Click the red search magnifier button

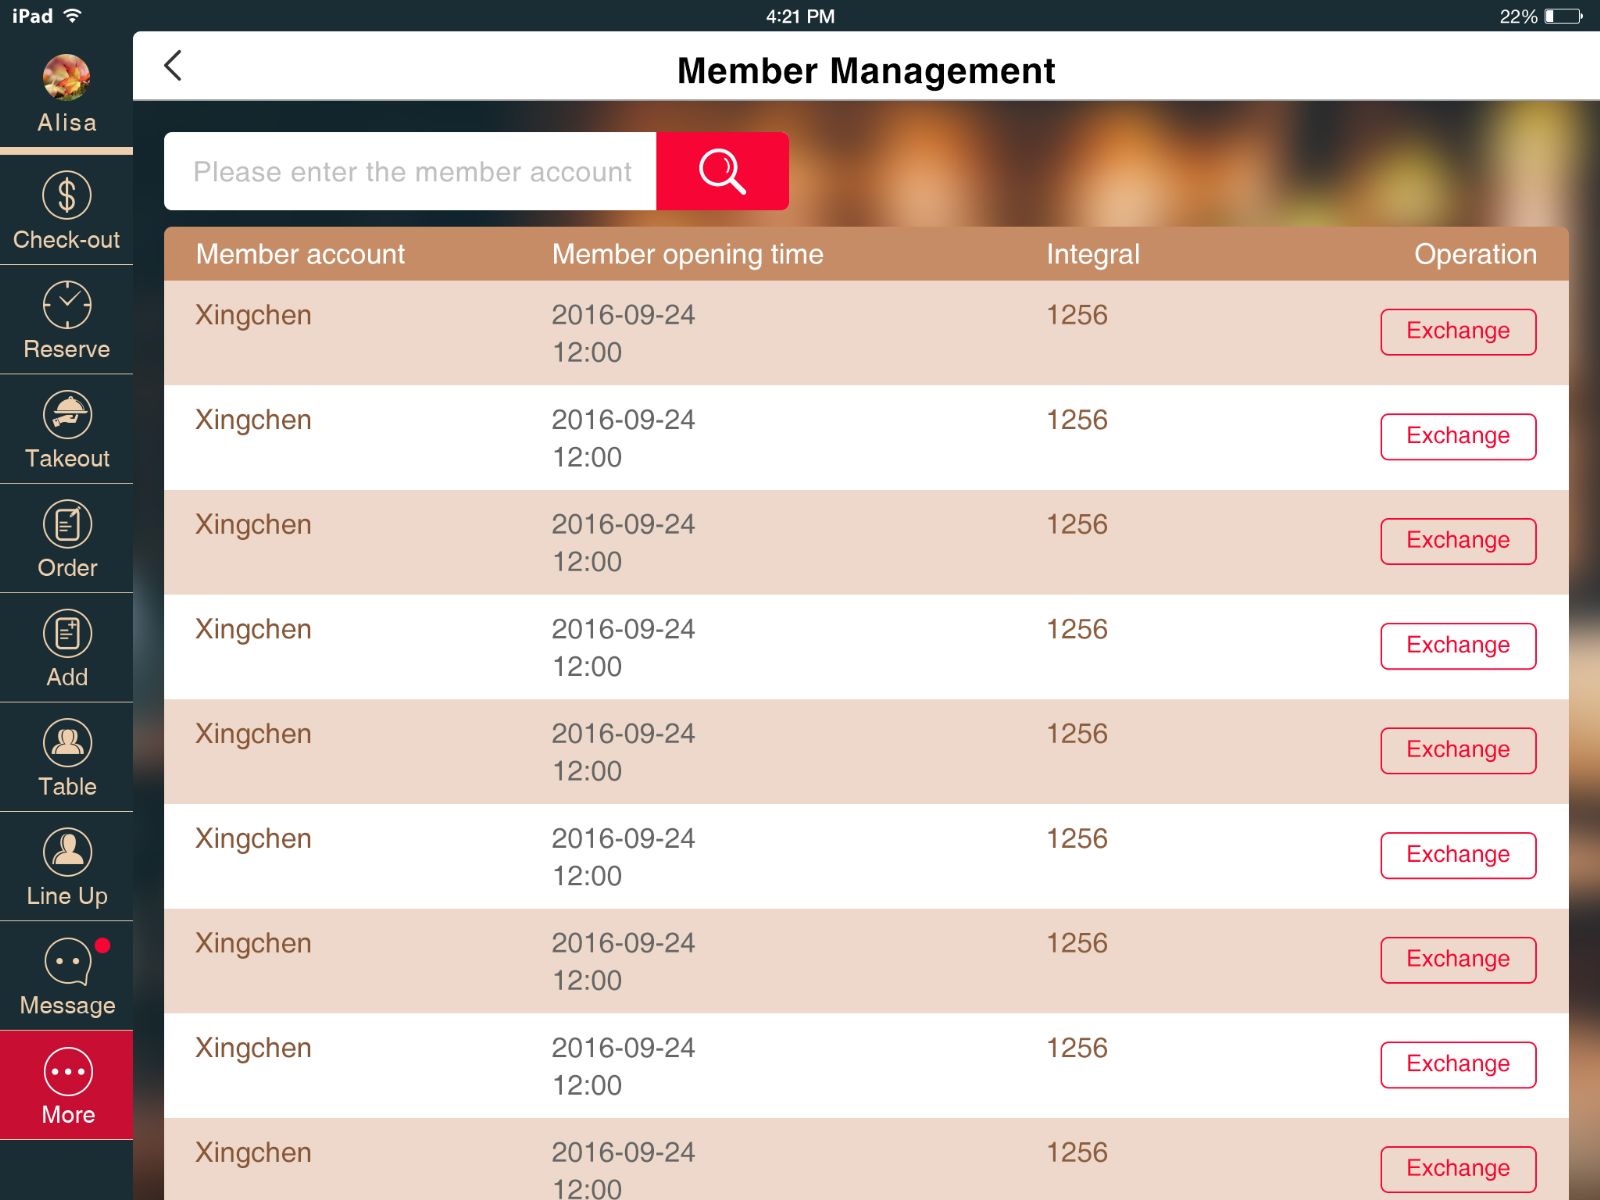coord(722,171)
